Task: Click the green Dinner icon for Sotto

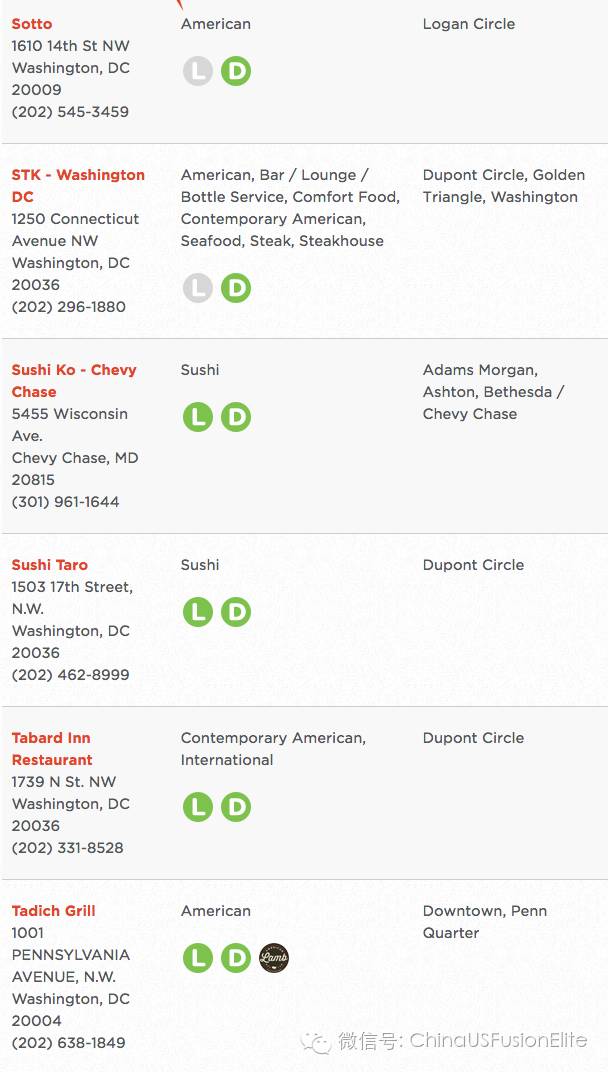Action: pos(236,71)
